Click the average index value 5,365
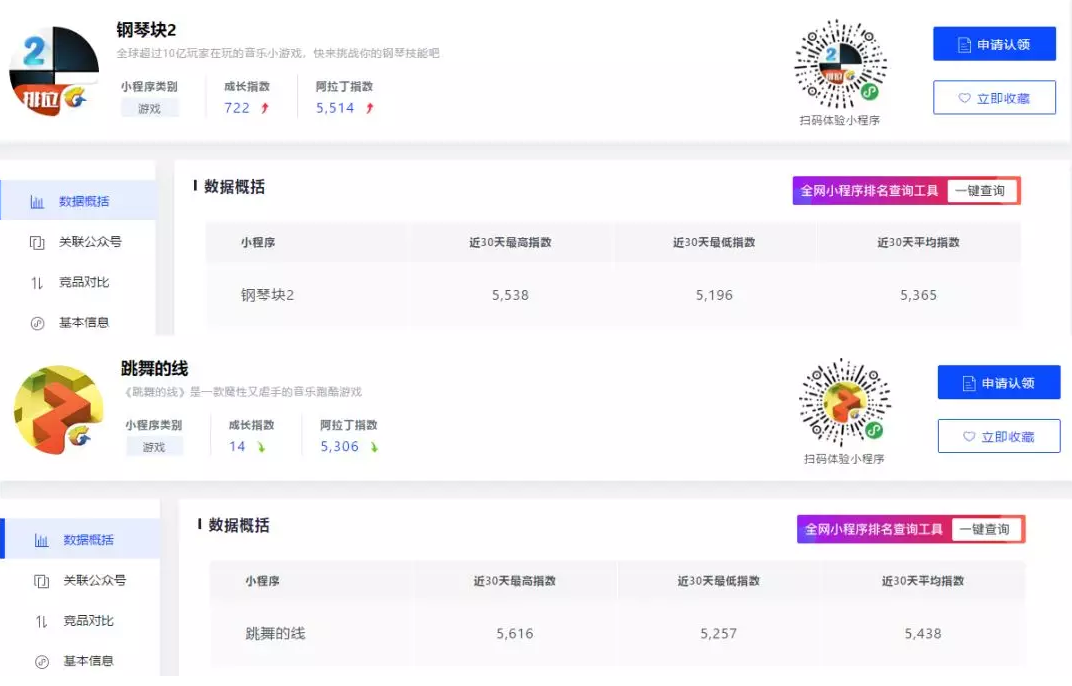Image resolution: width=1072 pixels, height=686 pixels. 919,295
